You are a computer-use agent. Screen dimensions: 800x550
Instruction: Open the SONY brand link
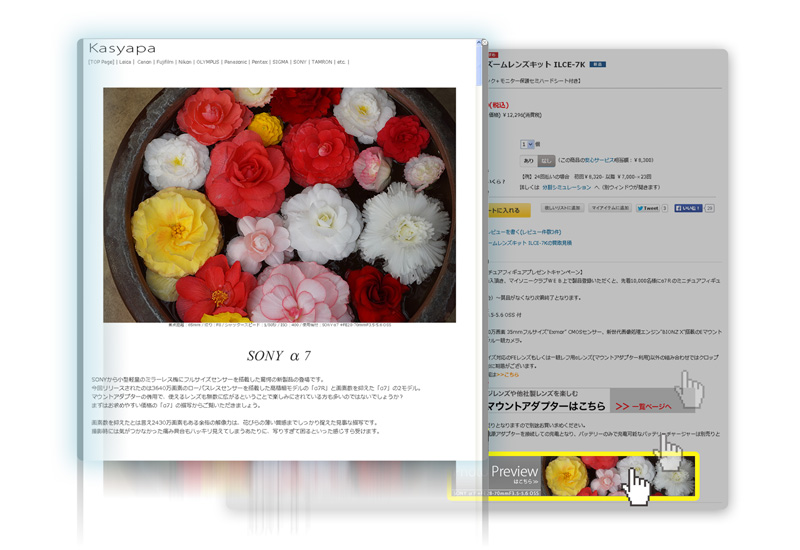[x=300, y=62]
